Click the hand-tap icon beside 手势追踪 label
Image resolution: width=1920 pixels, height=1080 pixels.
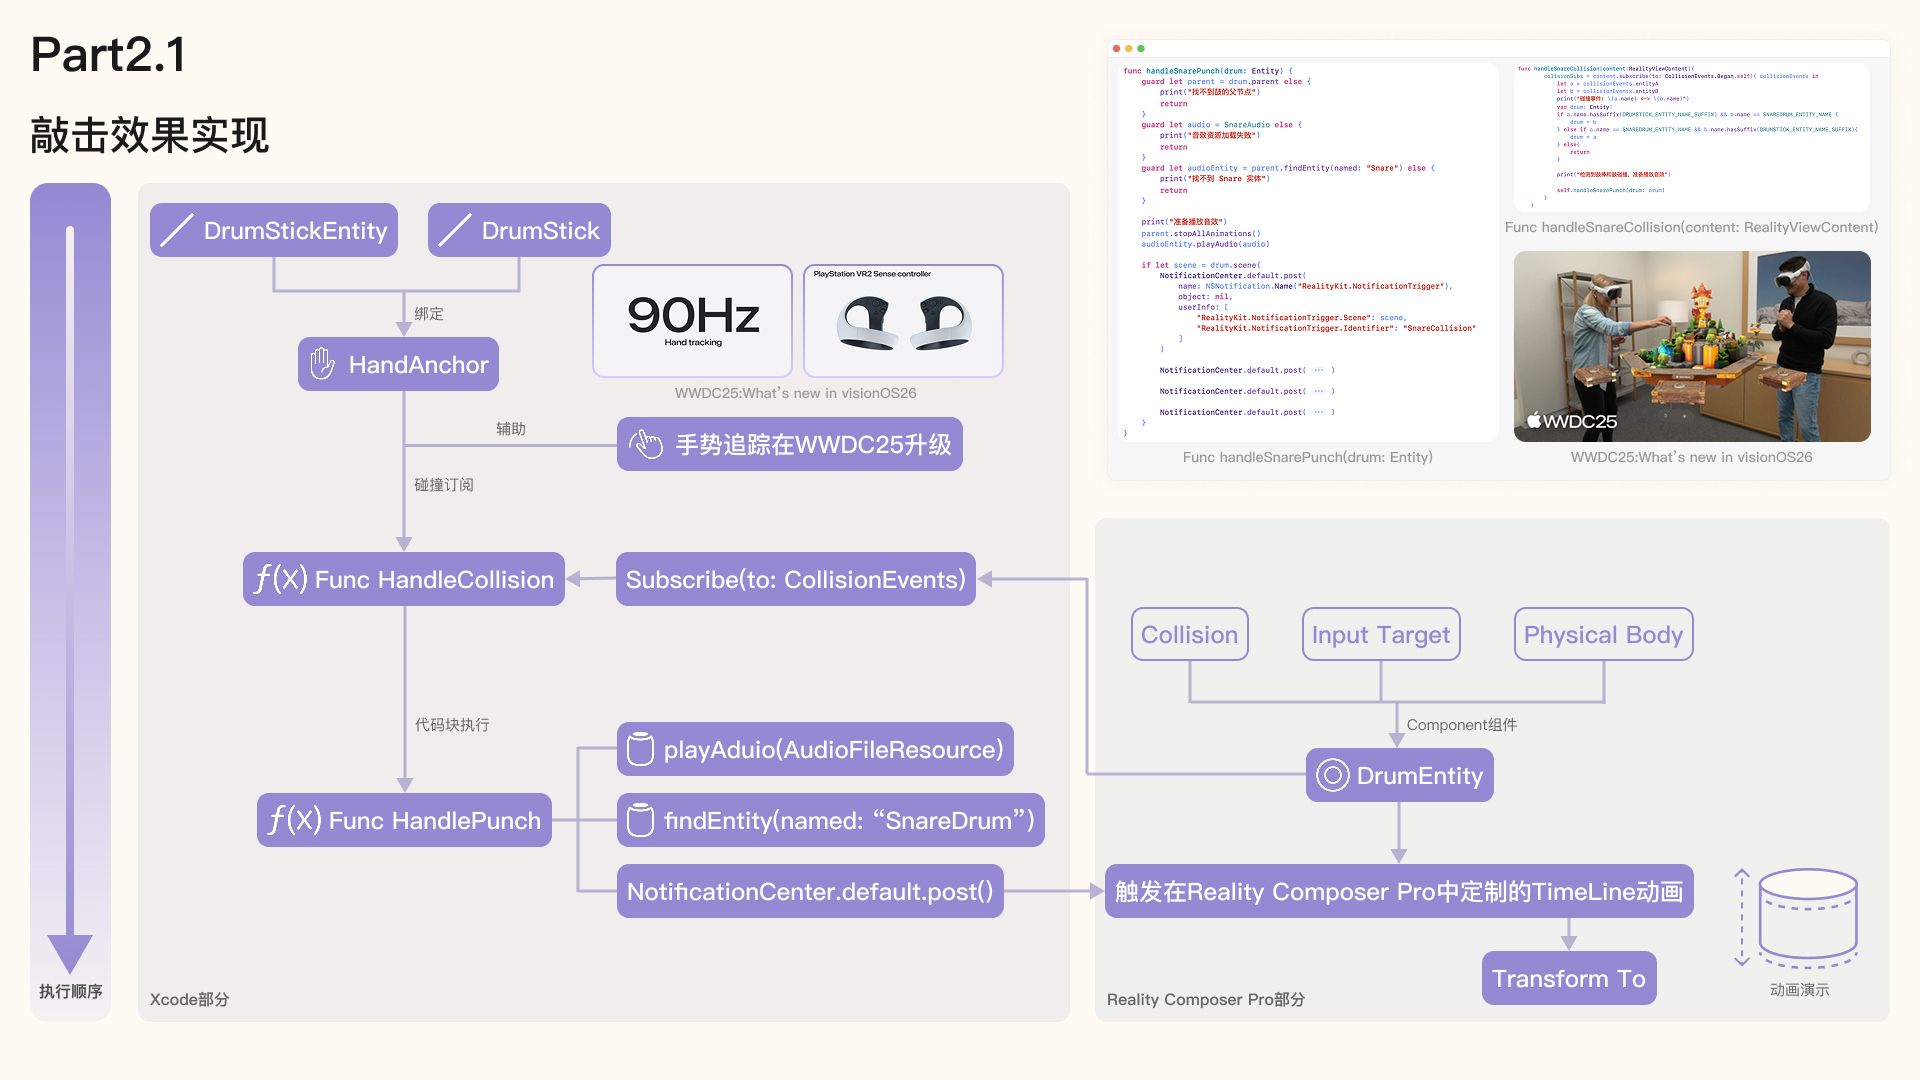pos(646,444)
